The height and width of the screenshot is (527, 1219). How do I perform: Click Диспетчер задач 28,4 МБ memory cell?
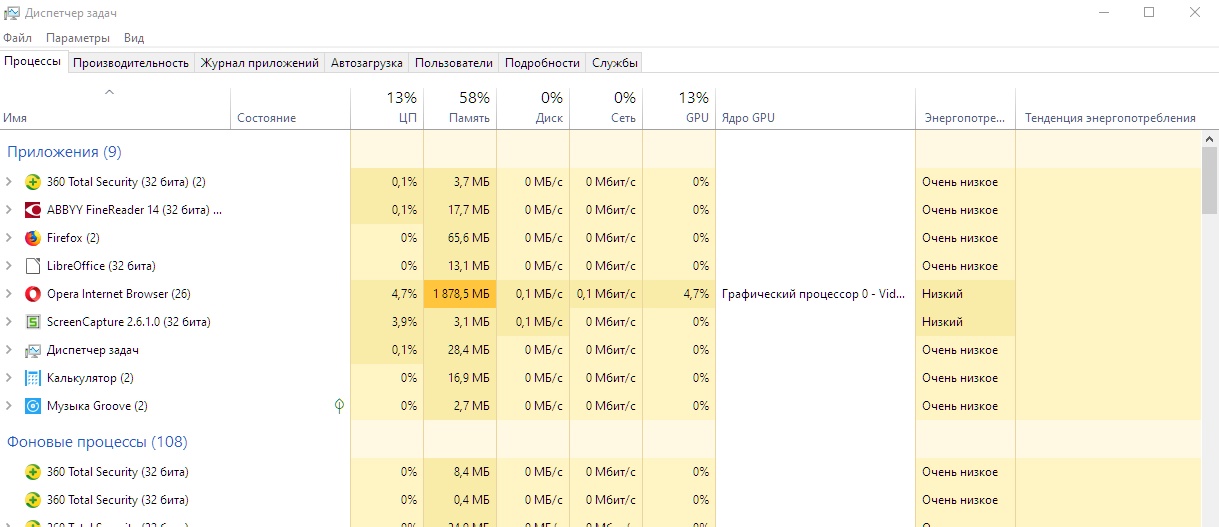pos(460,350)
